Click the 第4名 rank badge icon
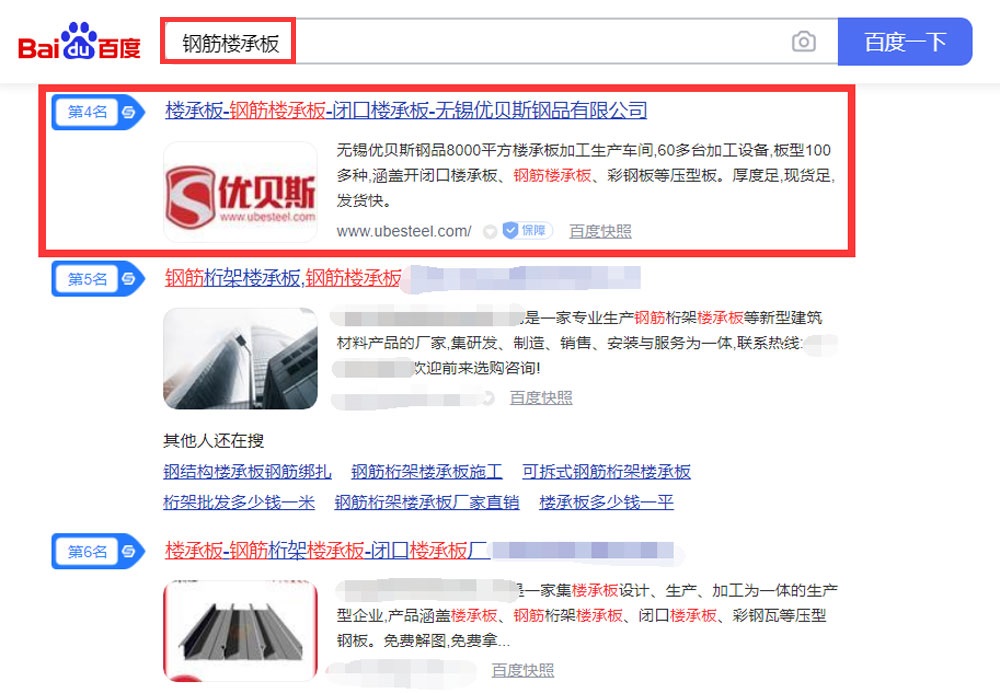 point(98,112)
